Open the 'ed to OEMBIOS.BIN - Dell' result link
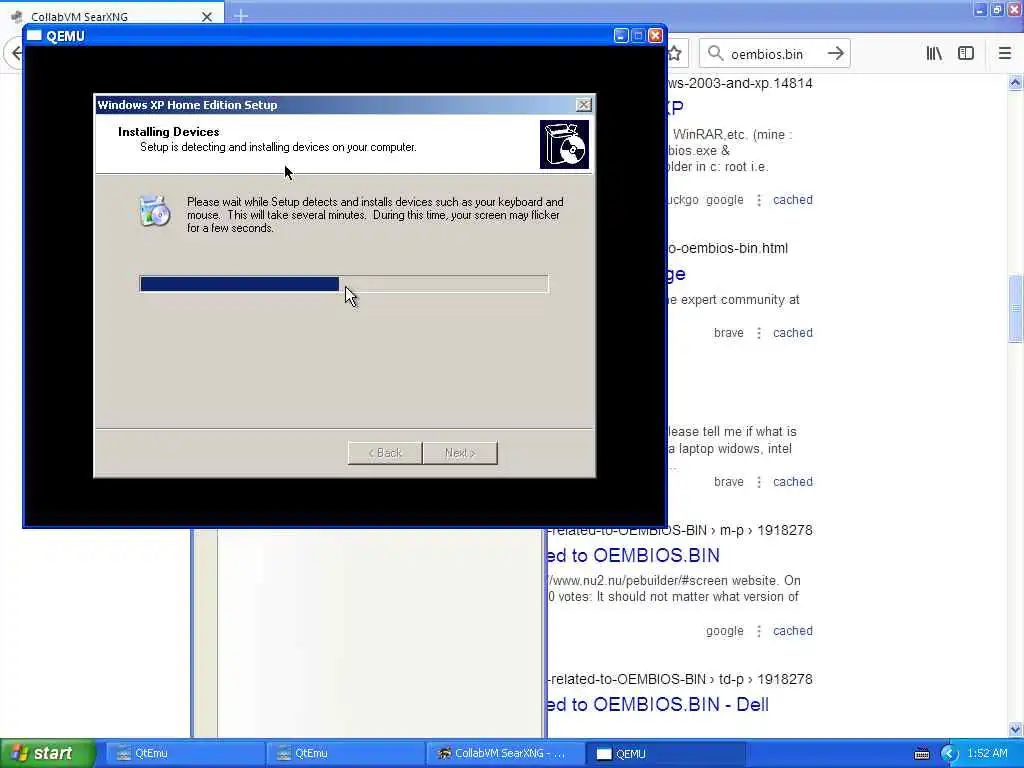 pos(658,705)
